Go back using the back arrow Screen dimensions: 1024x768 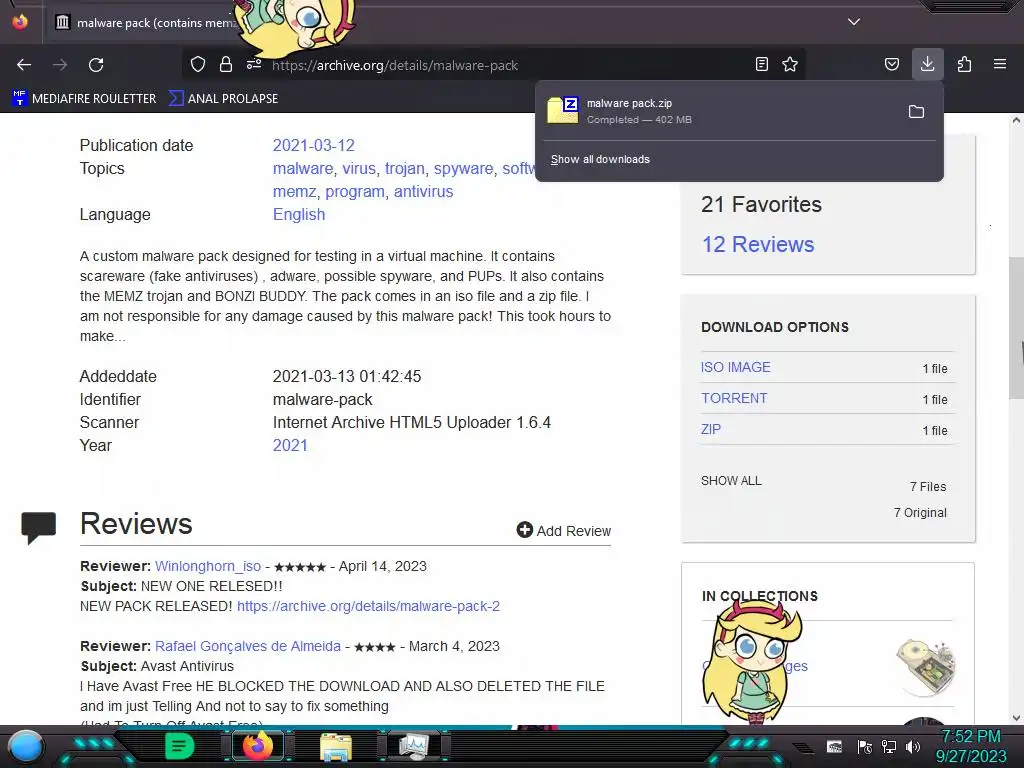tap(24, 65)
